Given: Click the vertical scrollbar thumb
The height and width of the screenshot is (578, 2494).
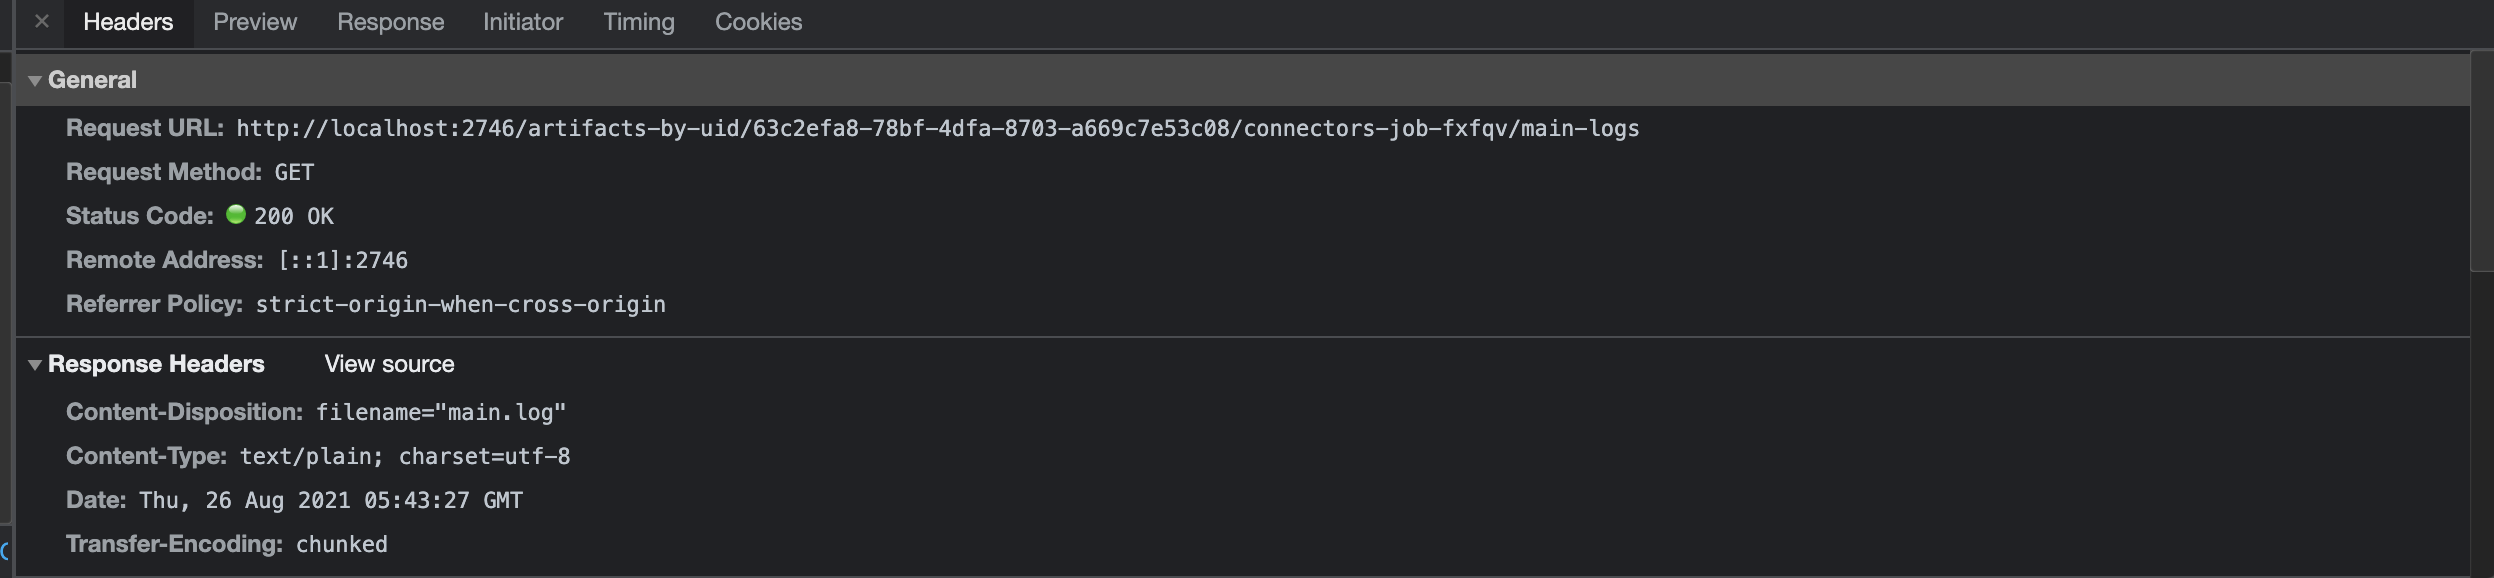Looking at the screenshot, I should [2481, 161].
